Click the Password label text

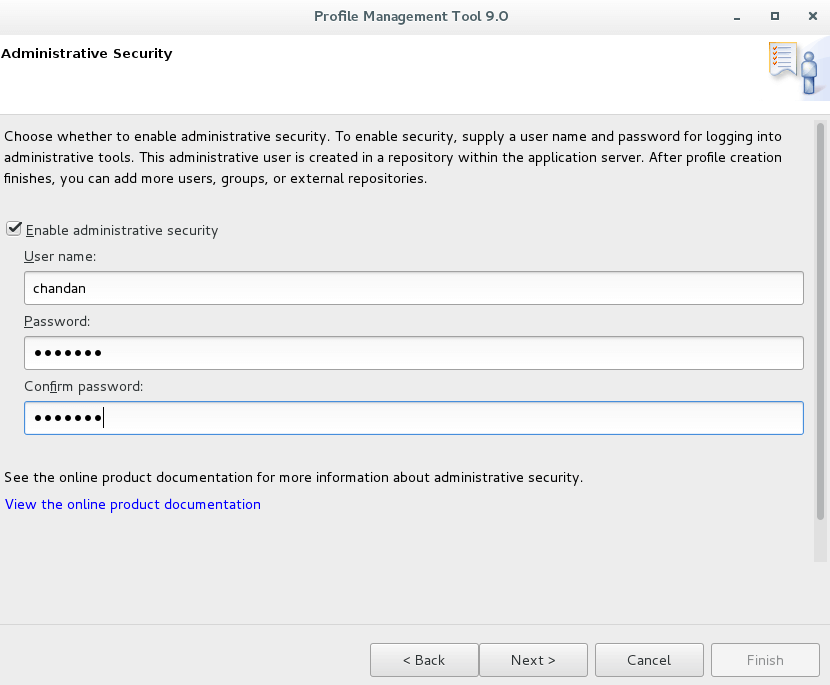pyautogui.click(x=57, y=321)
